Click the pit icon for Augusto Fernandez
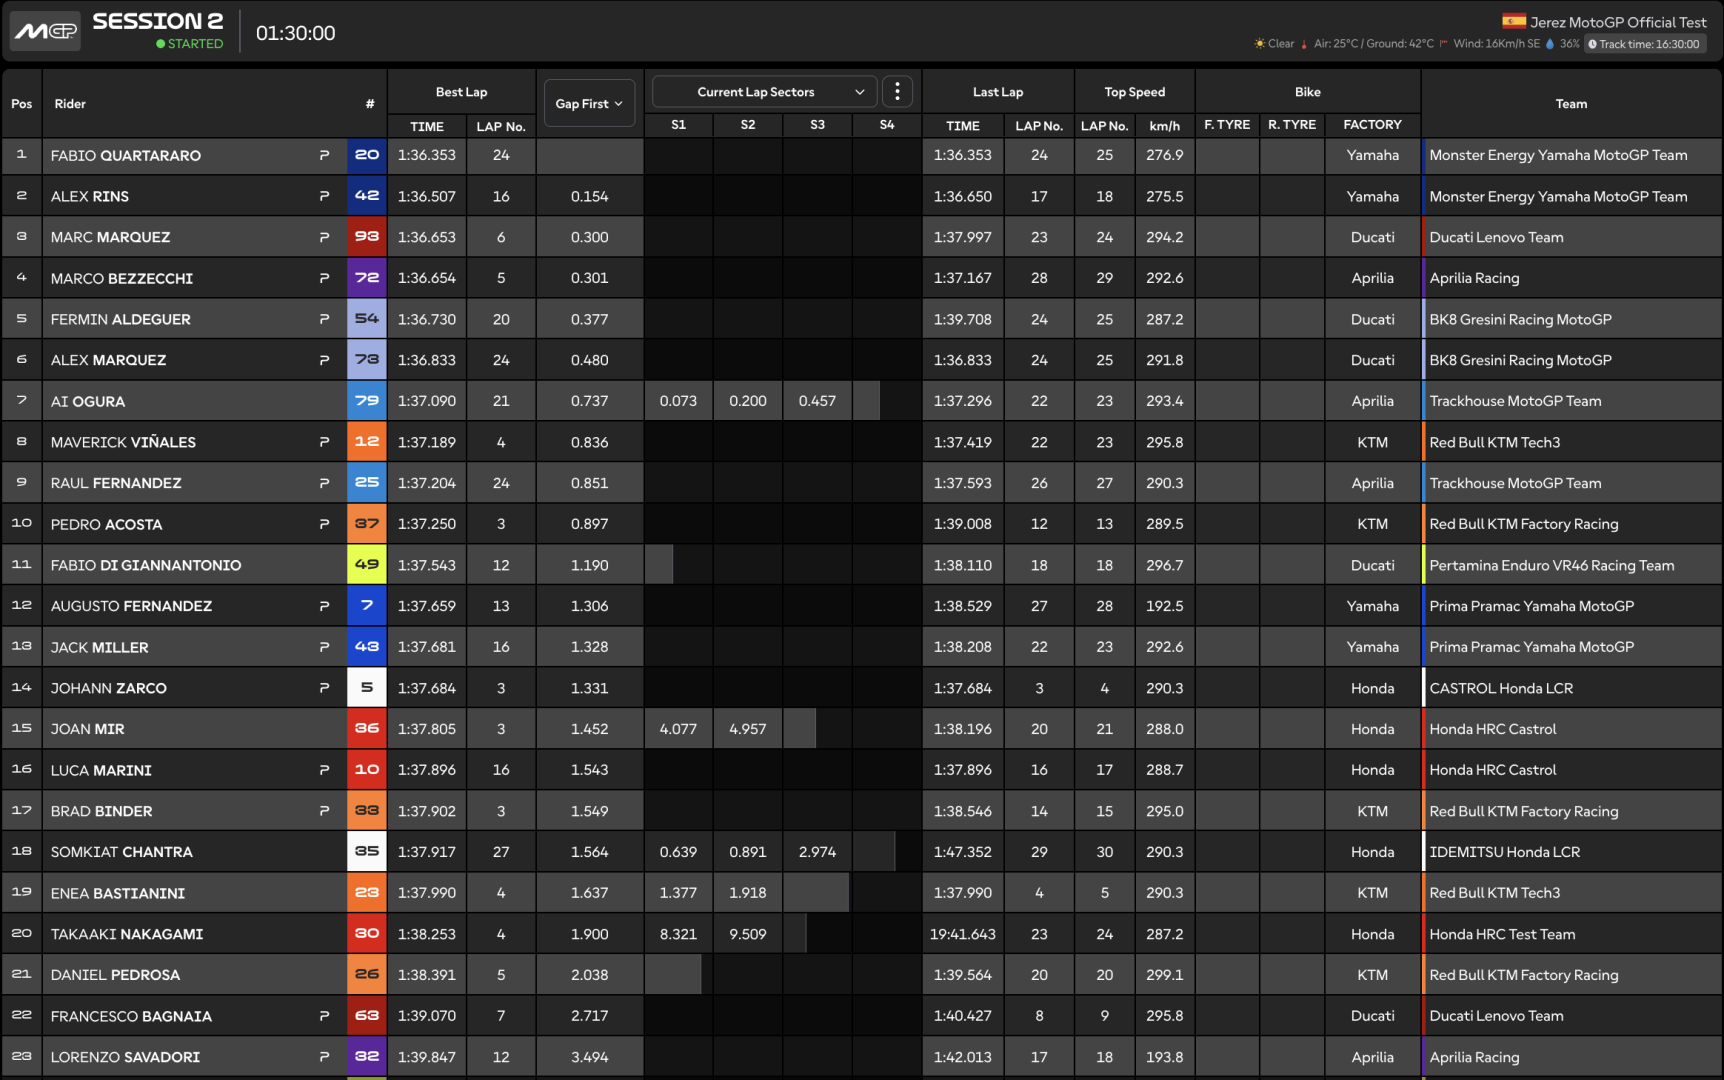The image size is (1724, 1080). point(324,606)
